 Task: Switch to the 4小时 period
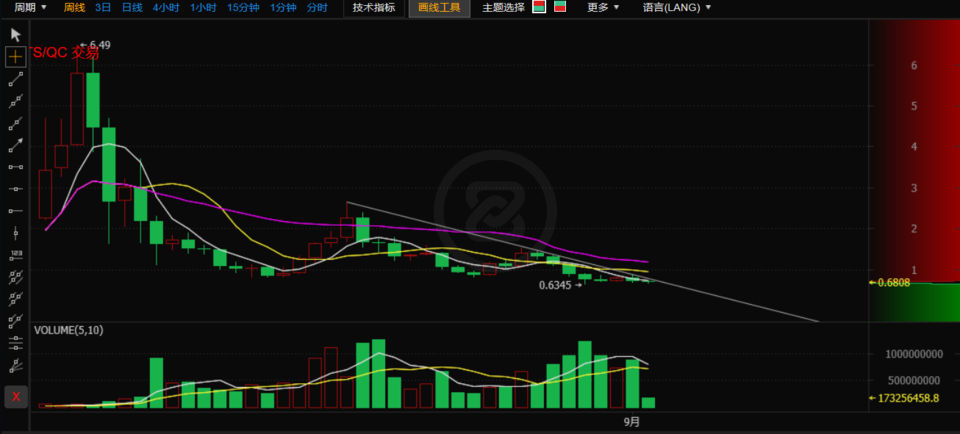(165, 8)
